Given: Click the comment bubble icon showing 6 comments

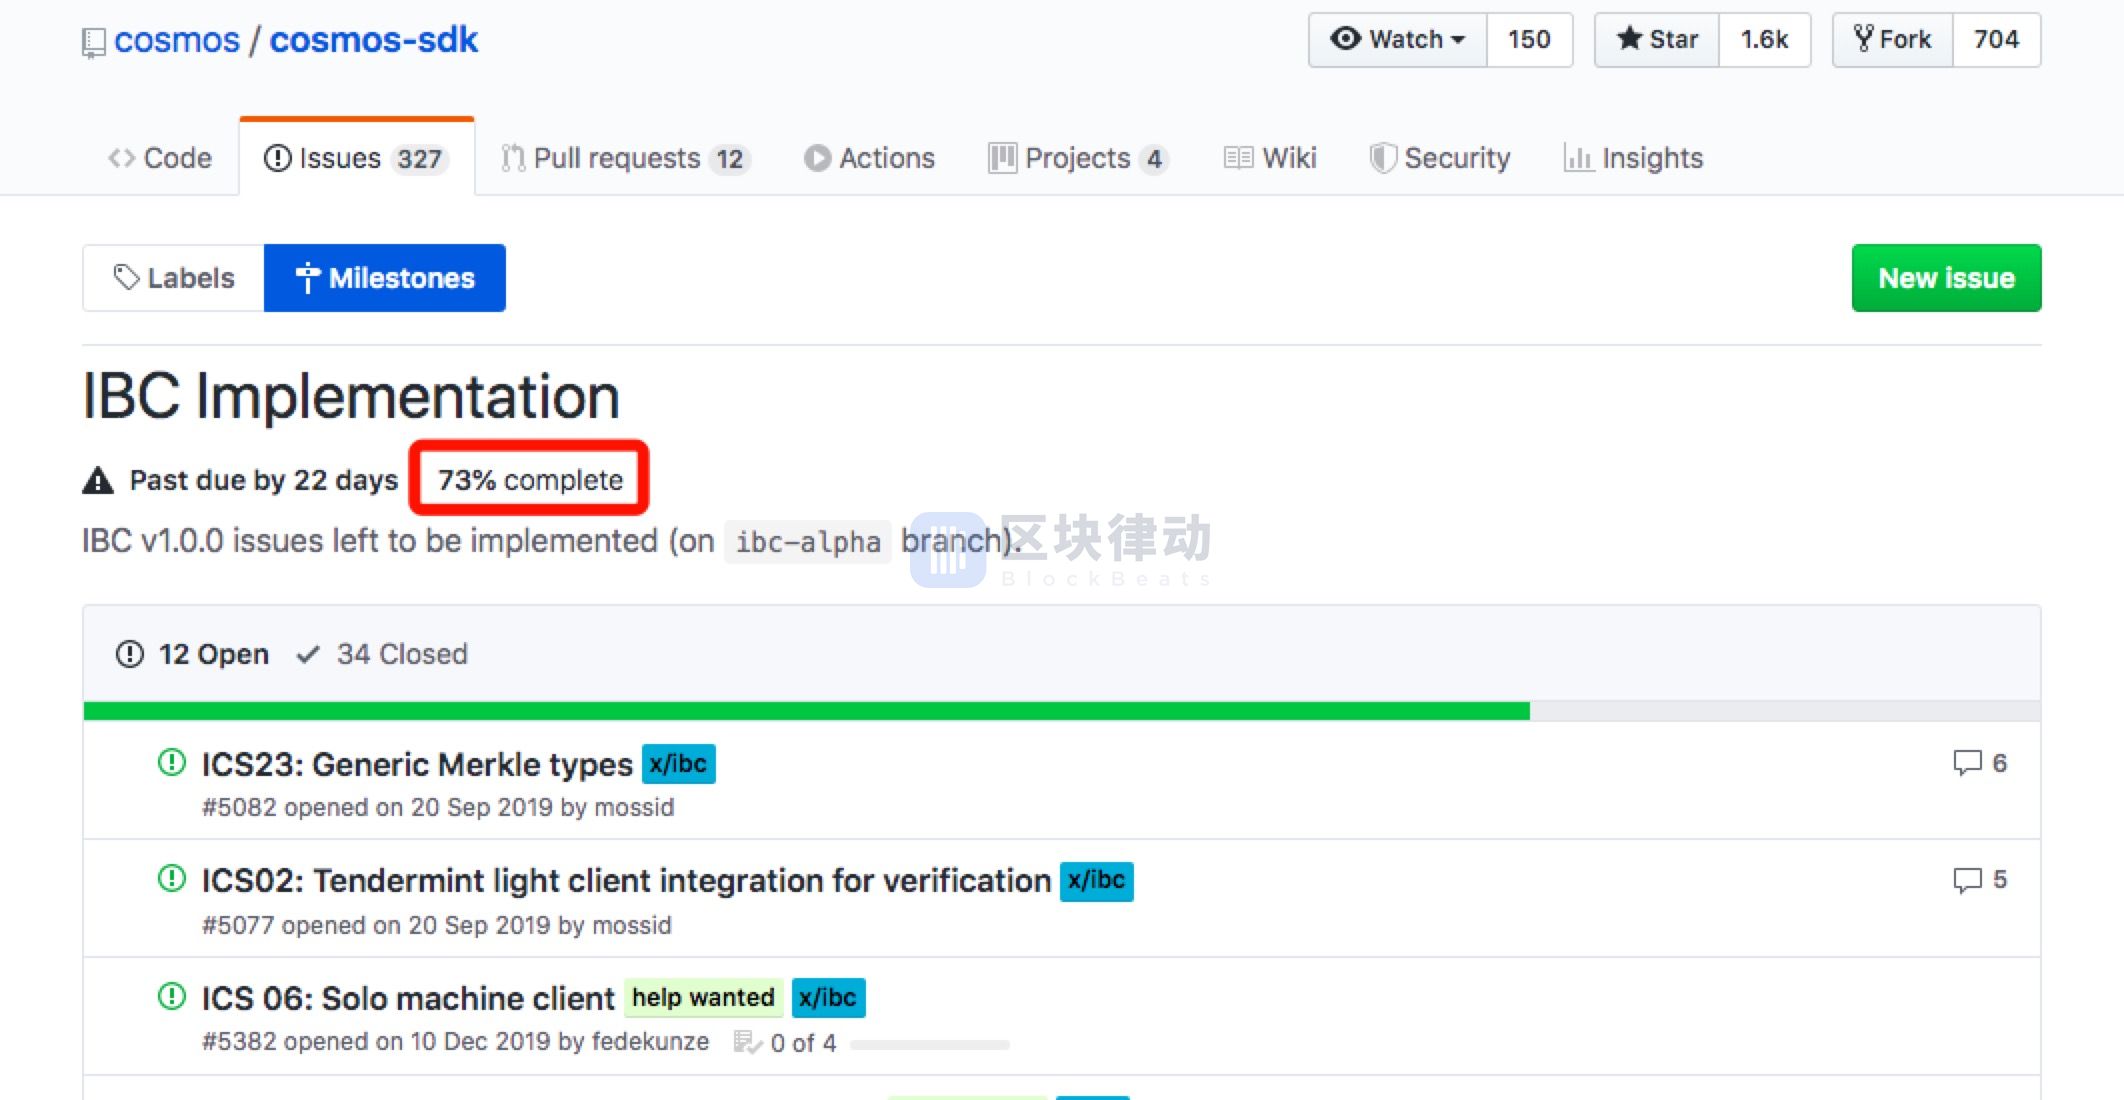Looking at the screenshot, I should coord(1967,763).
